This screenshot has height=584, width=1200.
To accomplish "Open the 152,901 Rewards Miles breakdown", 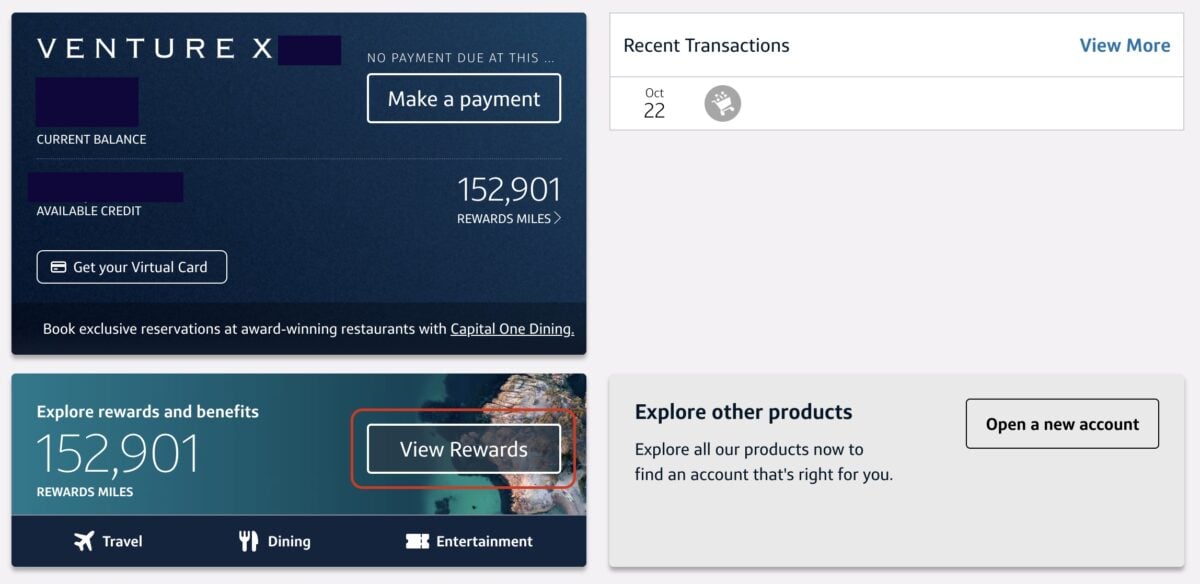I will [x=508, y=196].
